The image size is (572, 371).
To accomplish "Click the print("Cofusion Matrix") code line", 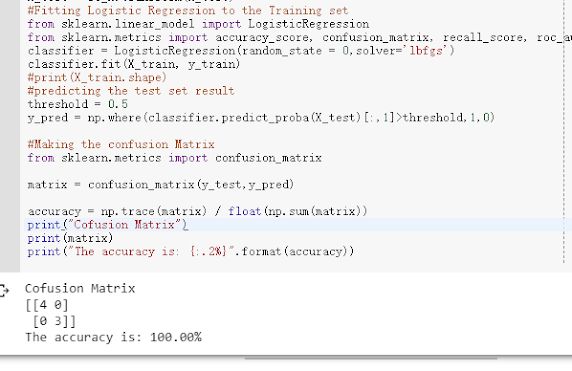I will tap(108, 225).
